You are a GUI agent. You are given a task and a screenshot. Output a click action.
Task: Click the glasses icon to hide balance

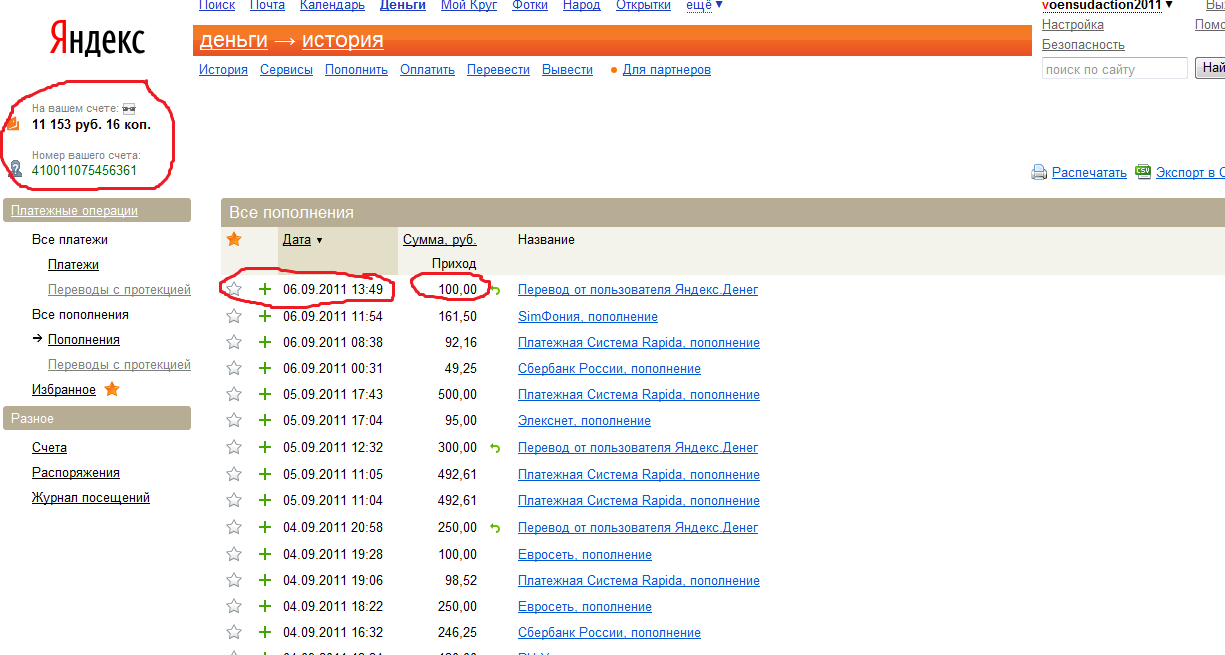point(129,108)
